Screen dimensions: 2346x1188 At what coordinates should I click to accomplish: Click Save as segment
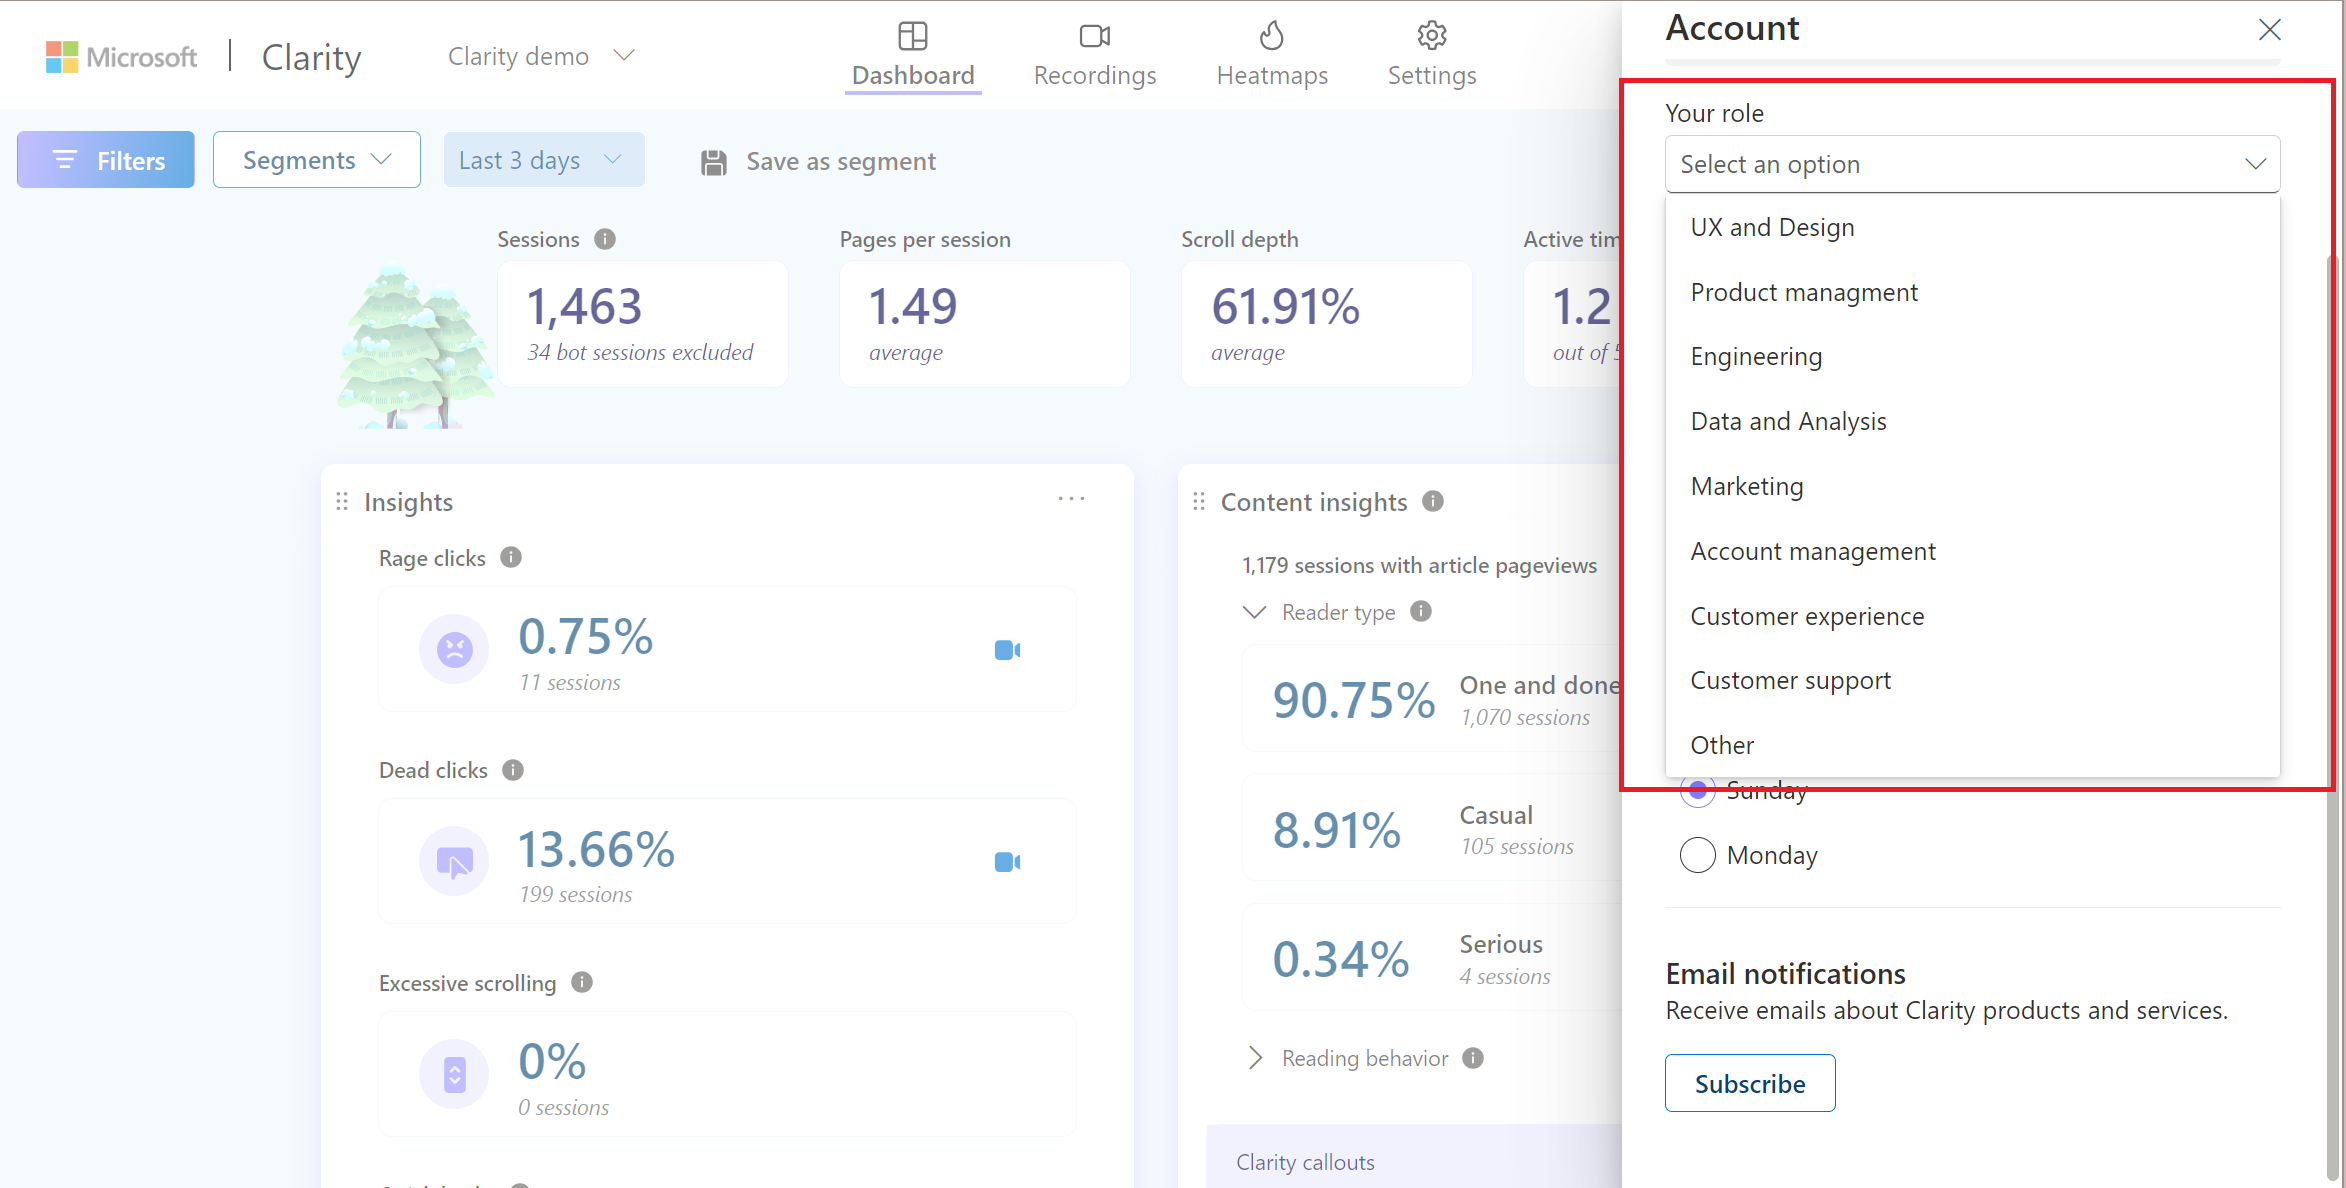coord(818,161)
